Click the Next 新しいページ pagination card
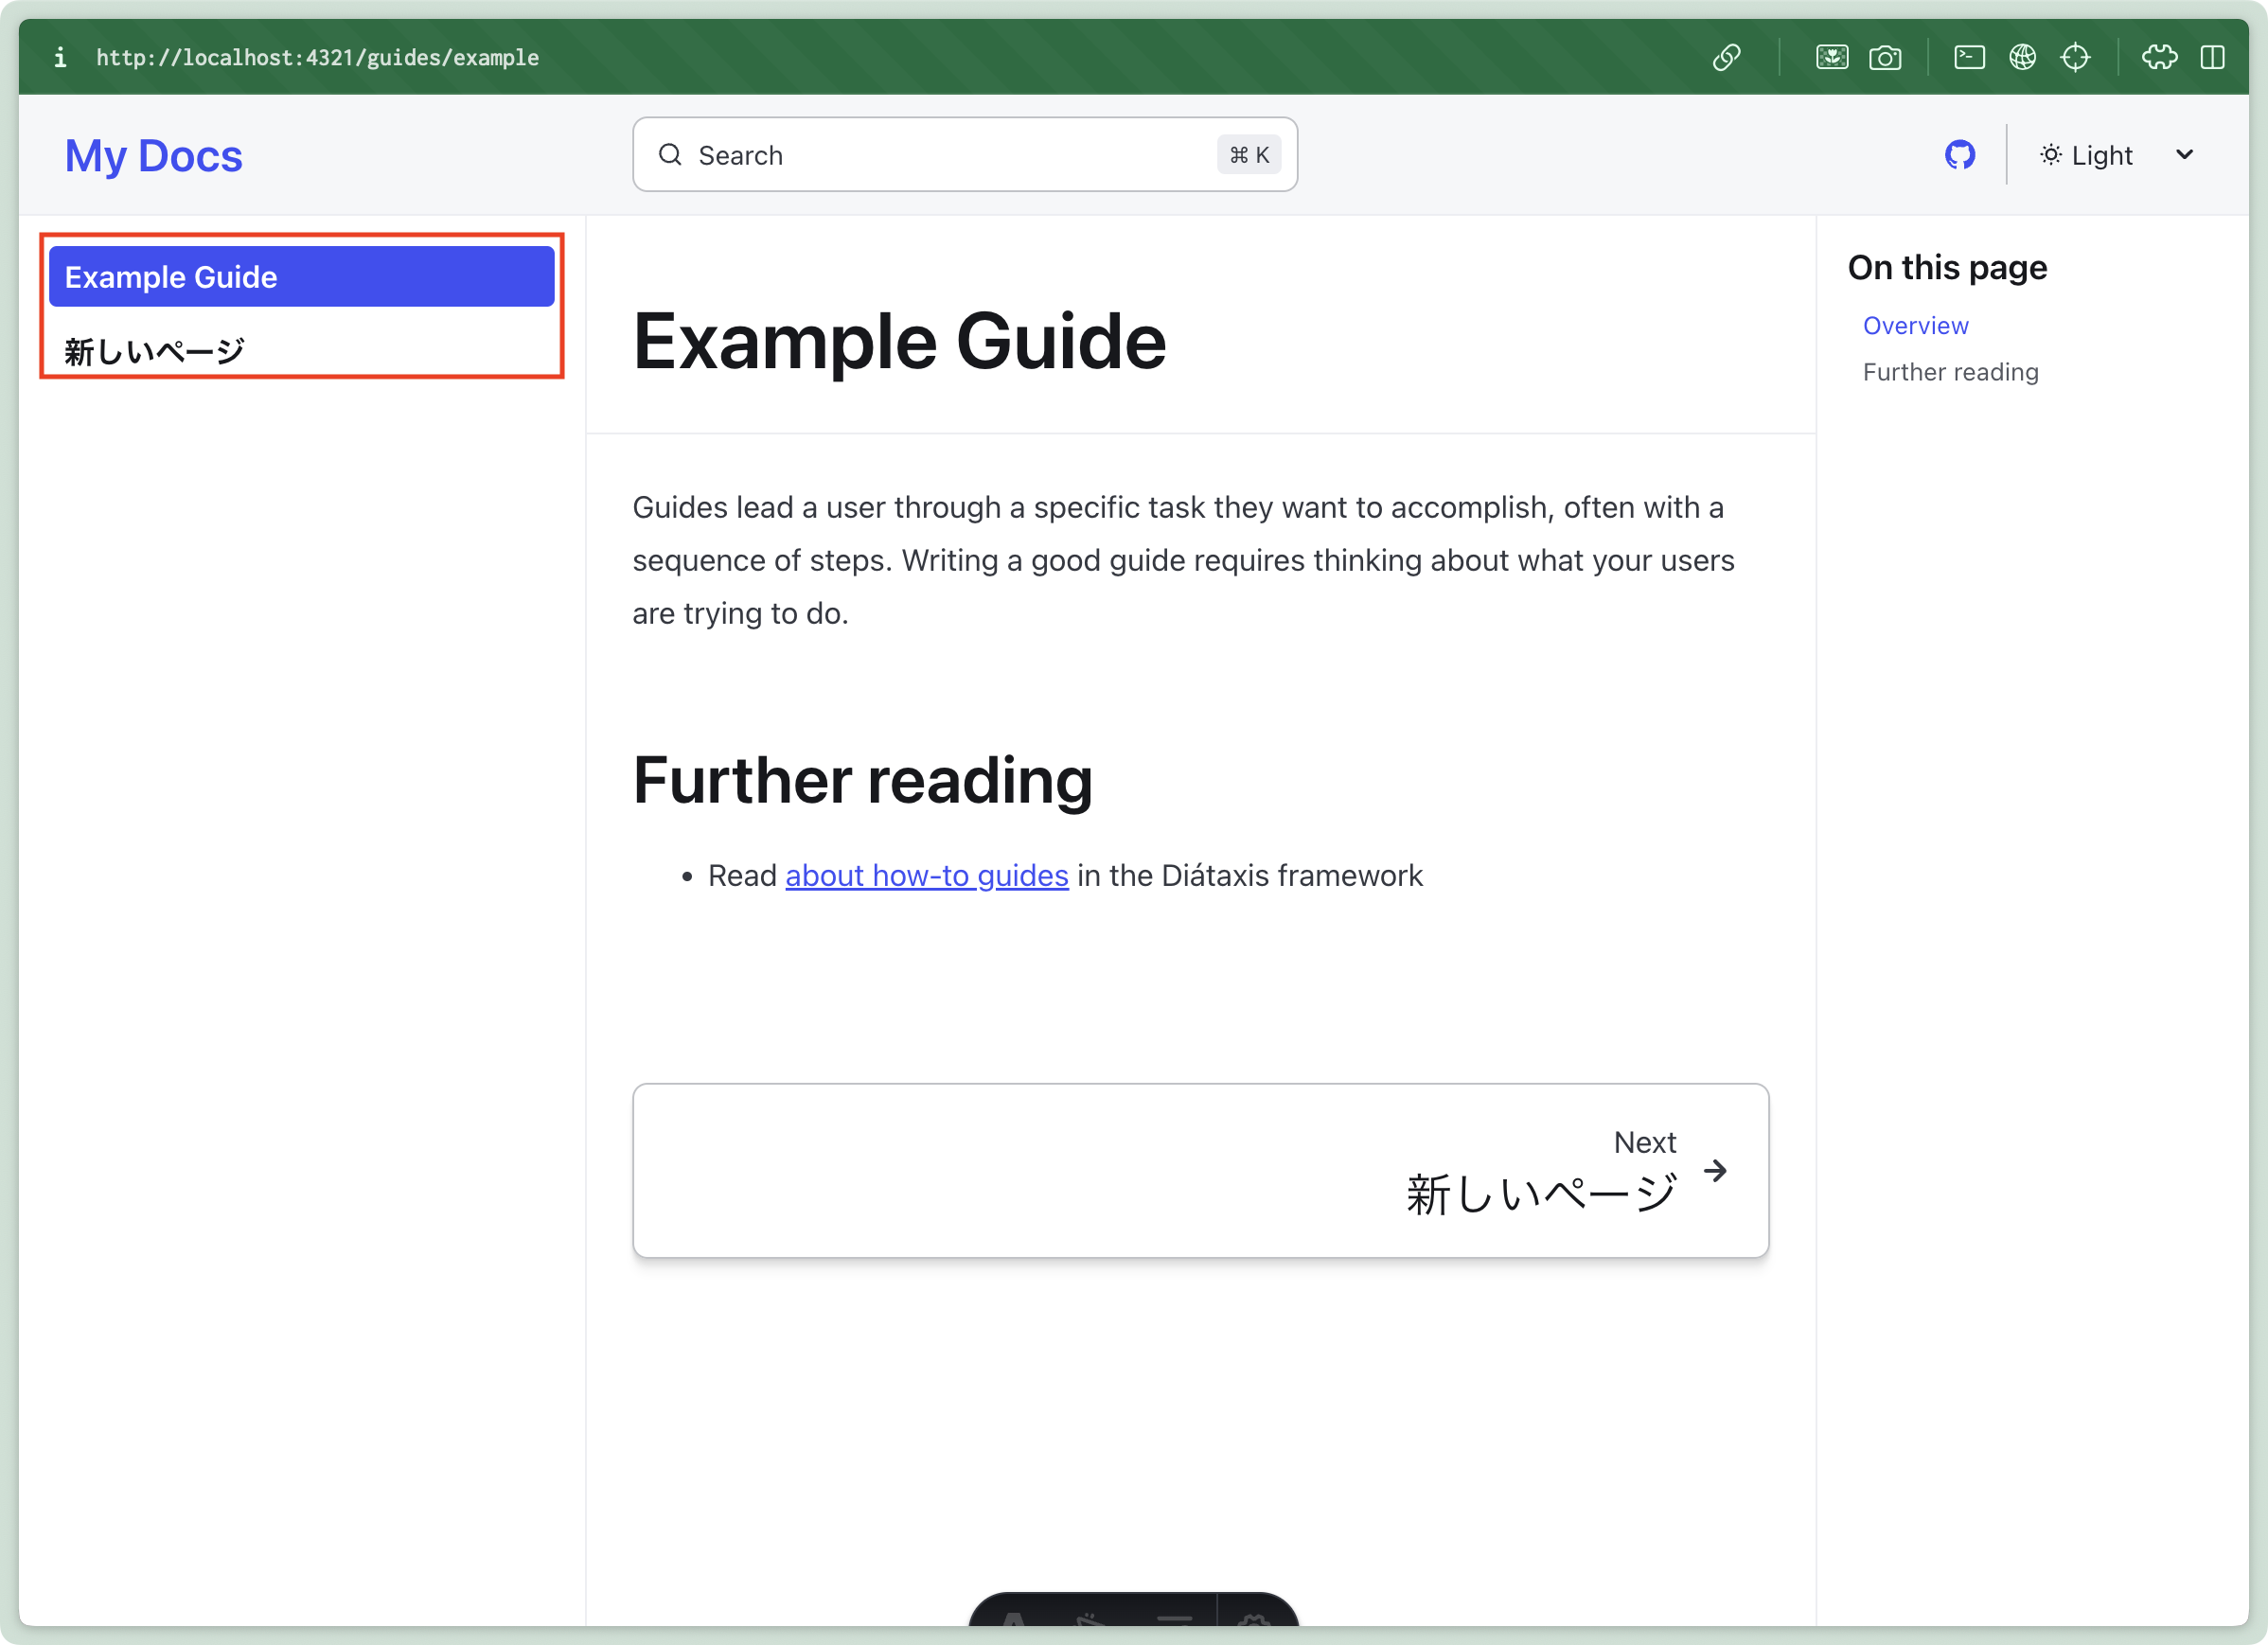Image resolution: width=2268 pixels, height=1645 pixels. click(x=1200, y=1170)
